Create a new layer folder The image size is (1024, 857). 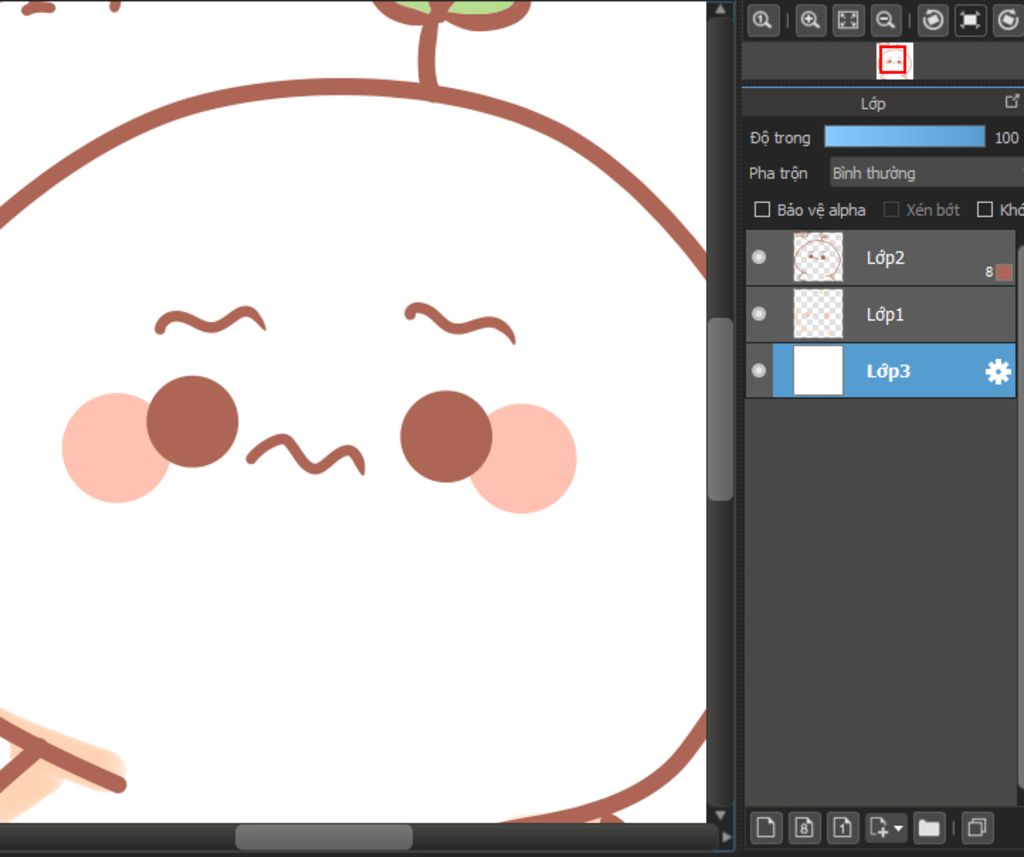[x=929, y=828]
